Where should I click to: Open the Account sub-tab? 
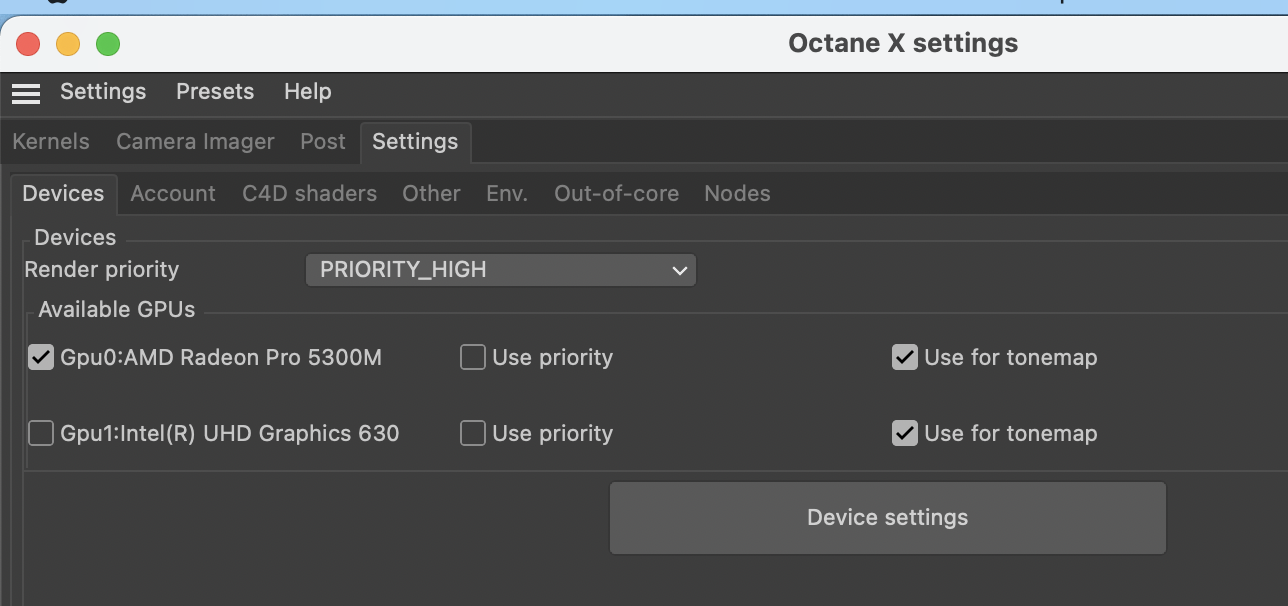(x=173, y=194)
